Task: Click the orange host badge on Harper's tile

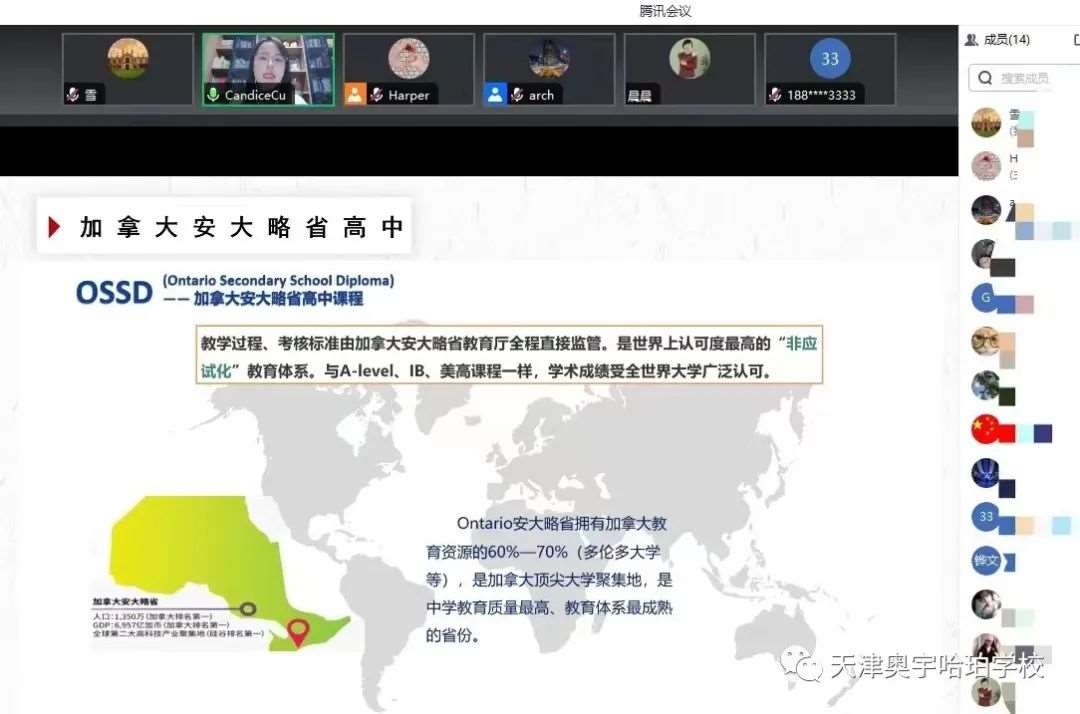Action: click(x=355, y=94)
